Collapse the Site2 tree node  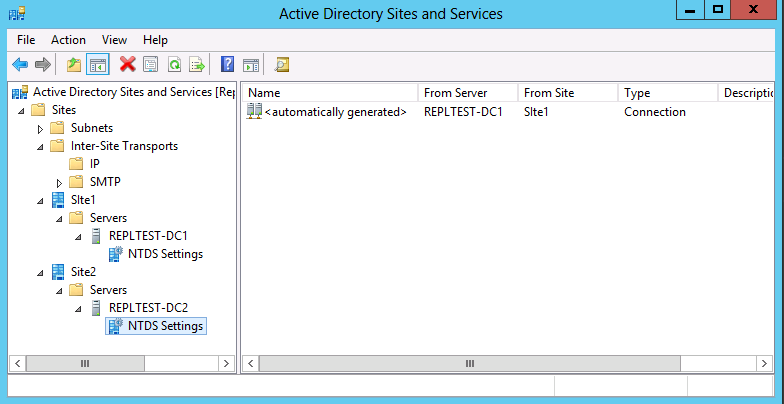click(x=40, y=273)
